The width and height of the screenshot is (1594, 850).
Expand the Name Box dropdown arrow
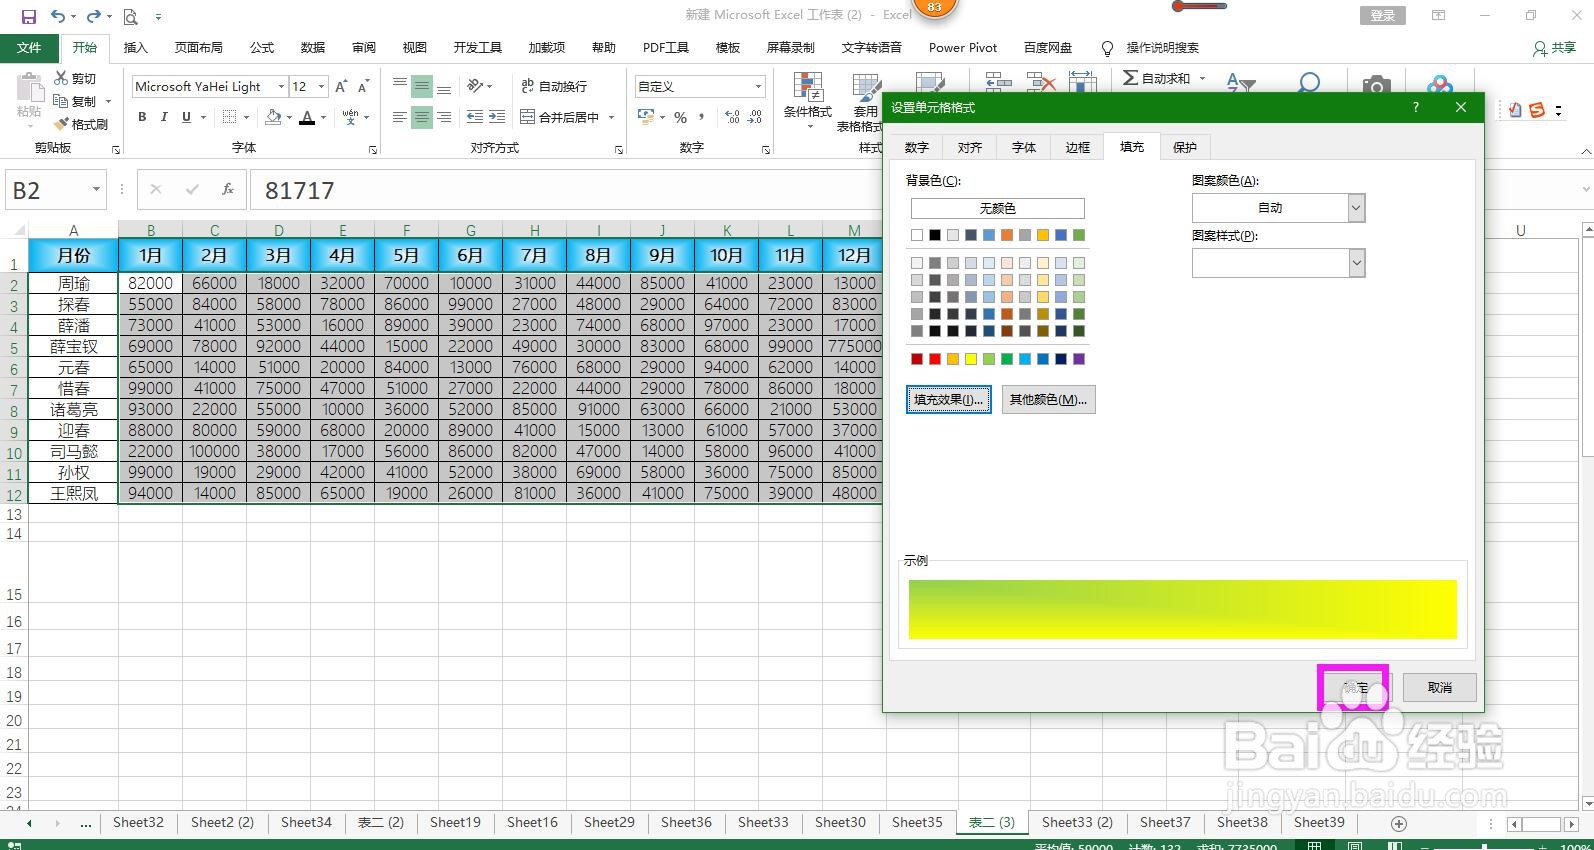(x=96, y=189)
